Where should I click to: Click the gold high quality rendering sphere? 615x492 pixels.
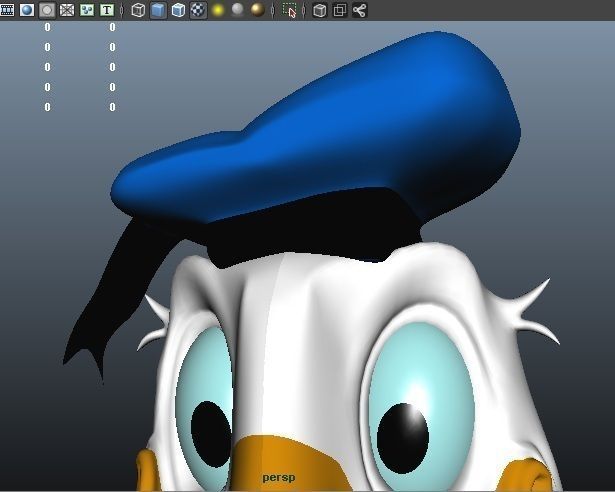pyautogui.click(x=258, y=10)
